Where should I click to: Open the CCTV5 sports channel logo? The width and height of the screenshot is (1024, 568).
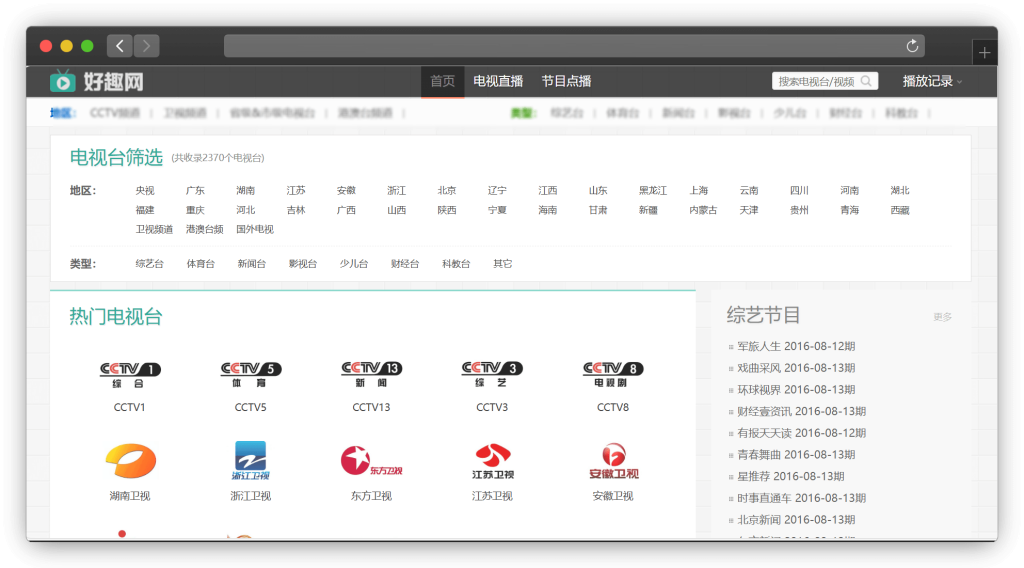(x=251, y=374)
